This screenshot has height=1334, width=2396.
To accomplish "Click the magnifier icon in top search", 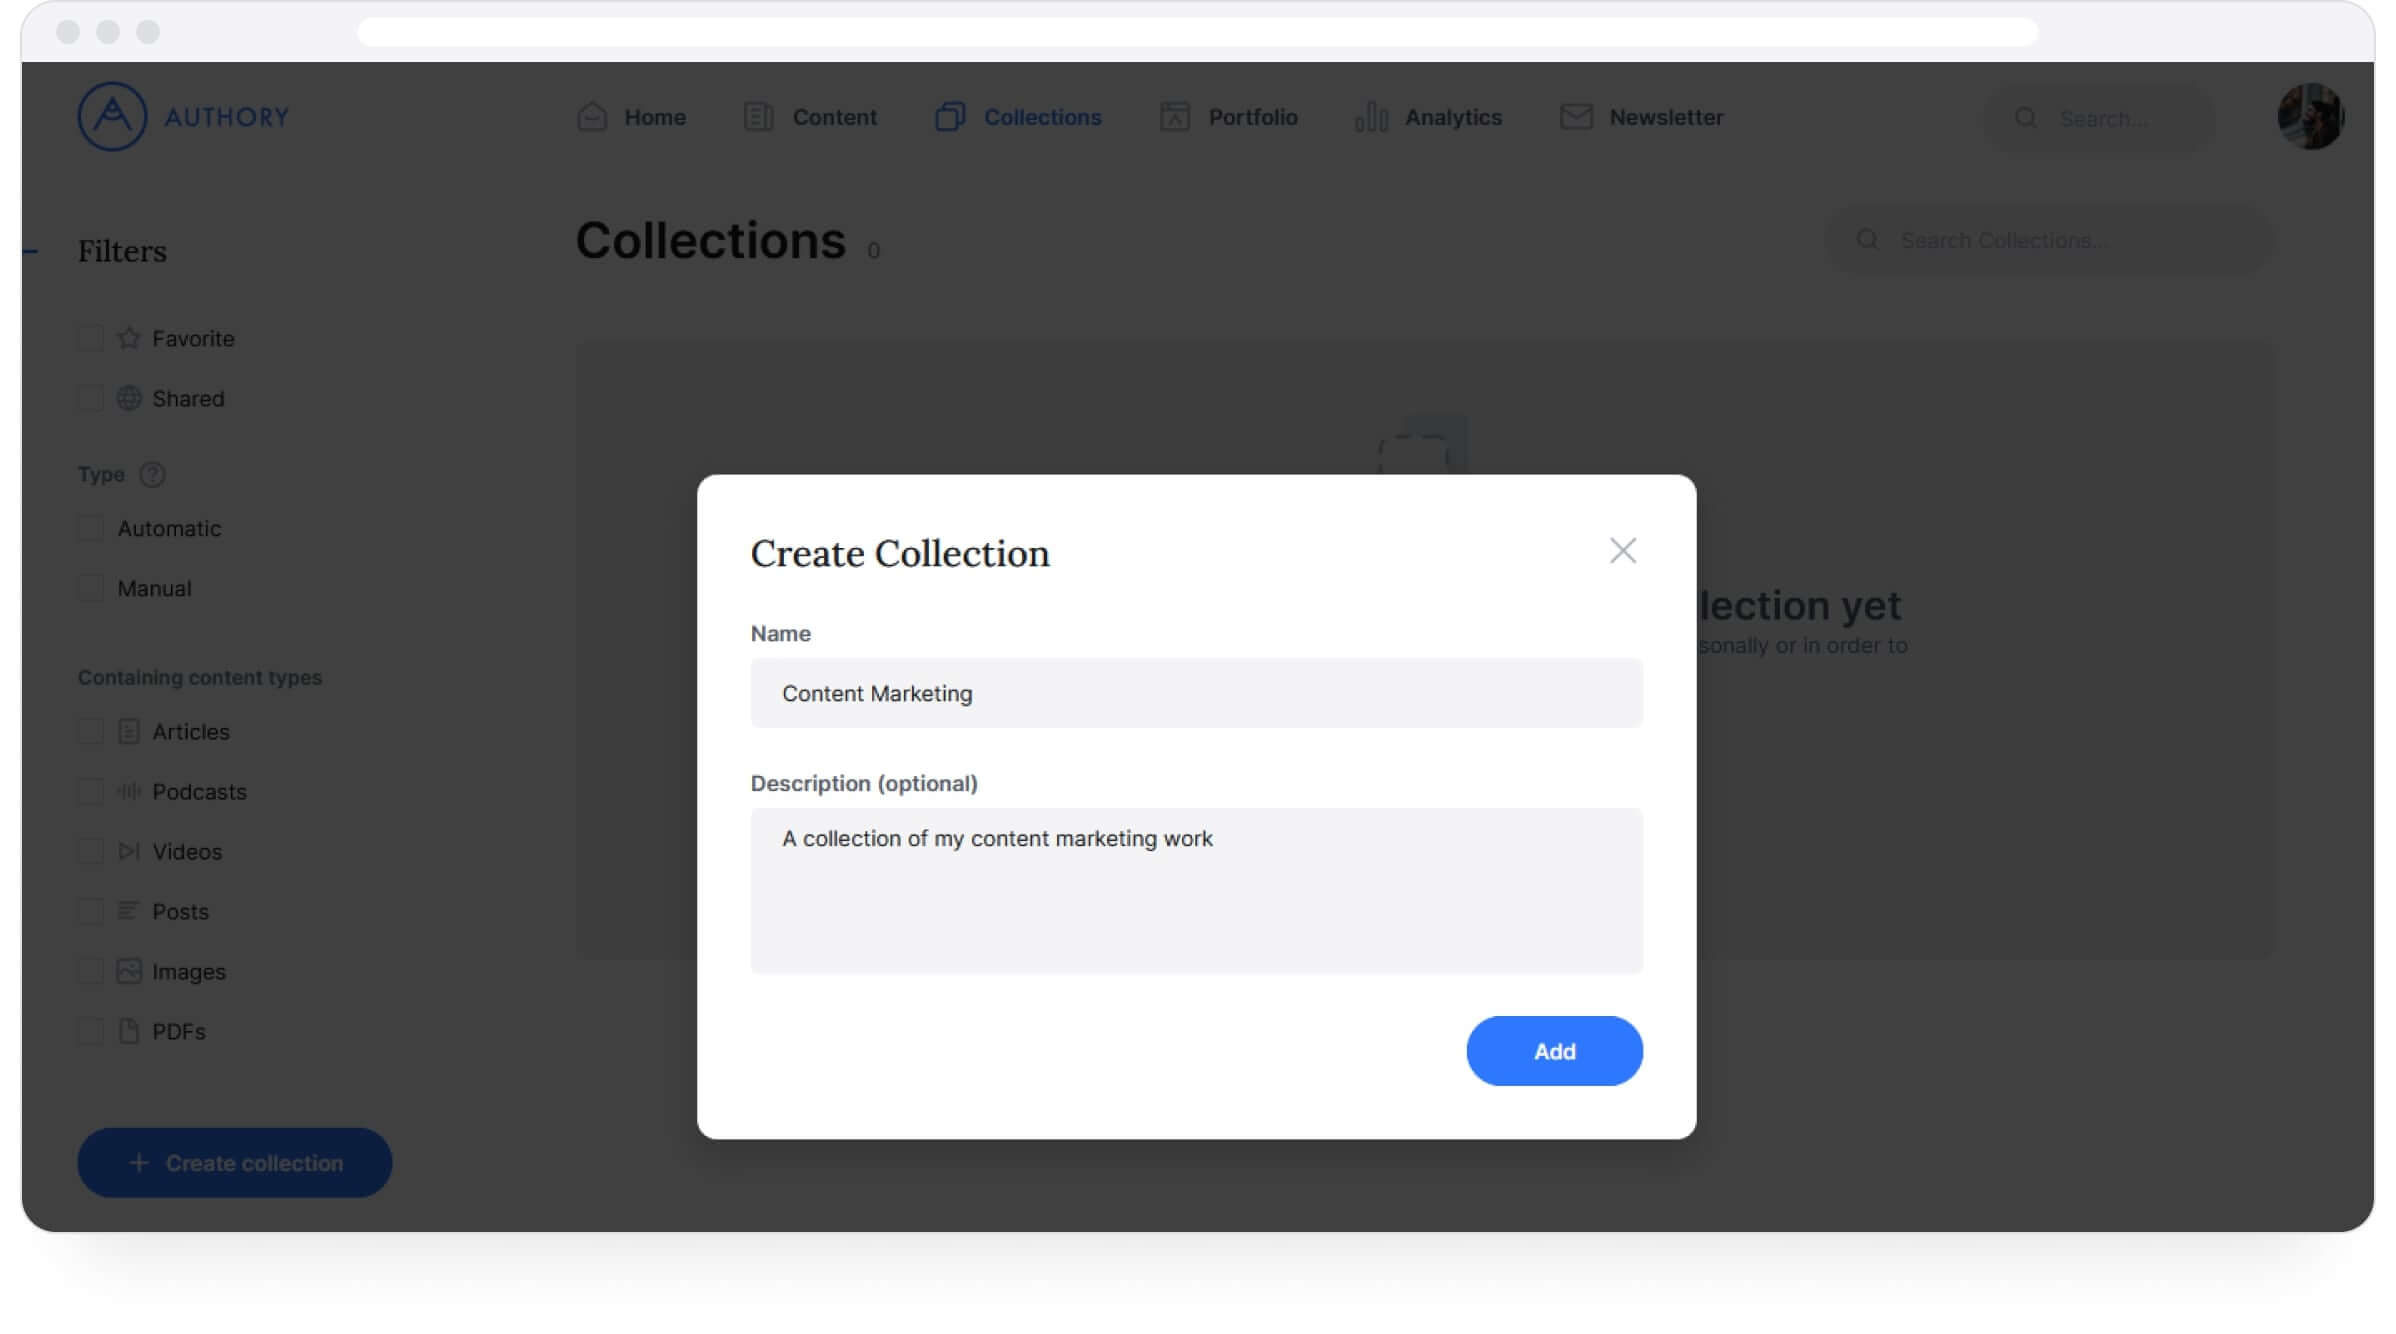I will point(2026,118).
